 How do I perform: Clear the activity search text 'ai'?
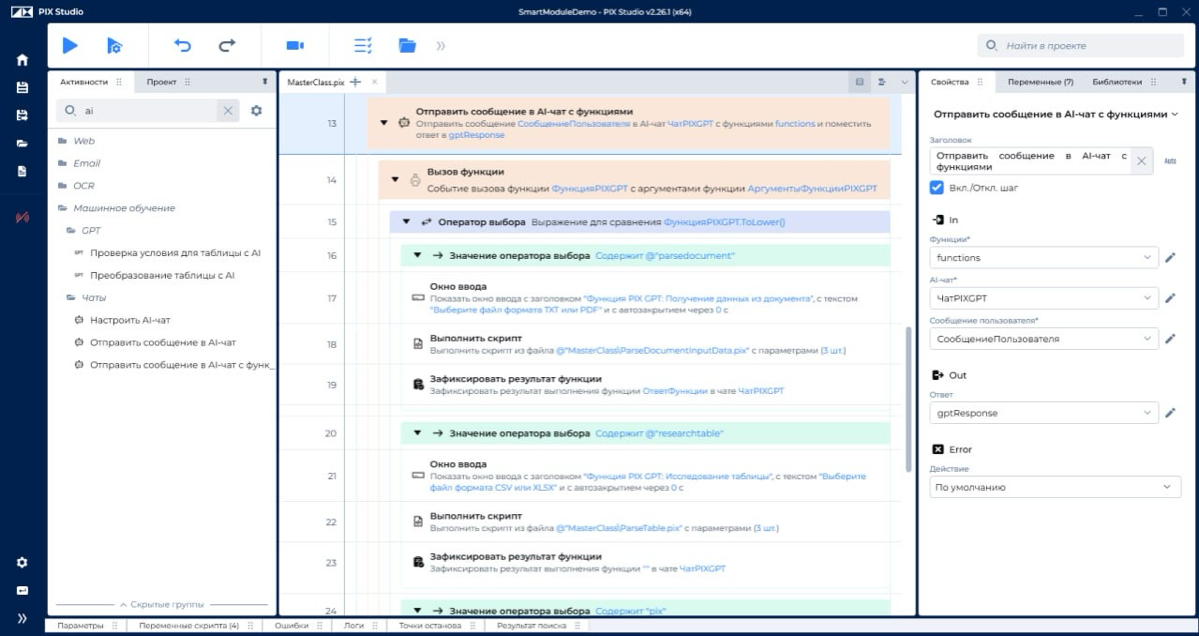click(228, 111)
